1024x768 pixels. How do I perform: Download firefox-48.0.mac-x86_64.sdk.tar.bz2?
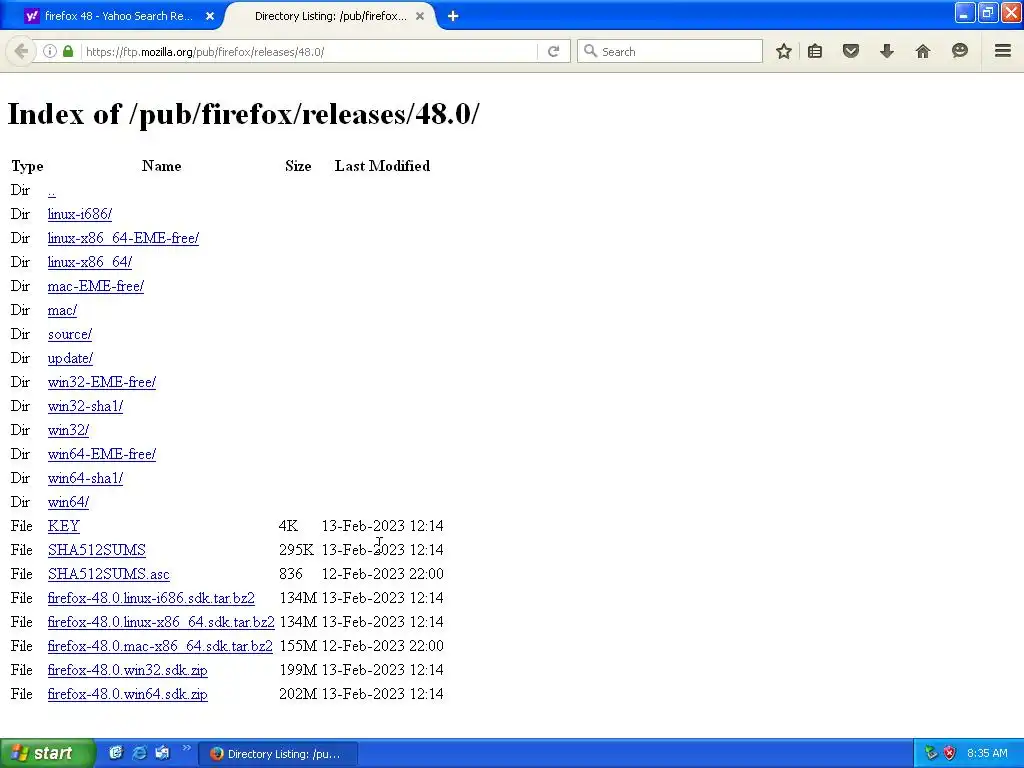(x=160, y=646)
